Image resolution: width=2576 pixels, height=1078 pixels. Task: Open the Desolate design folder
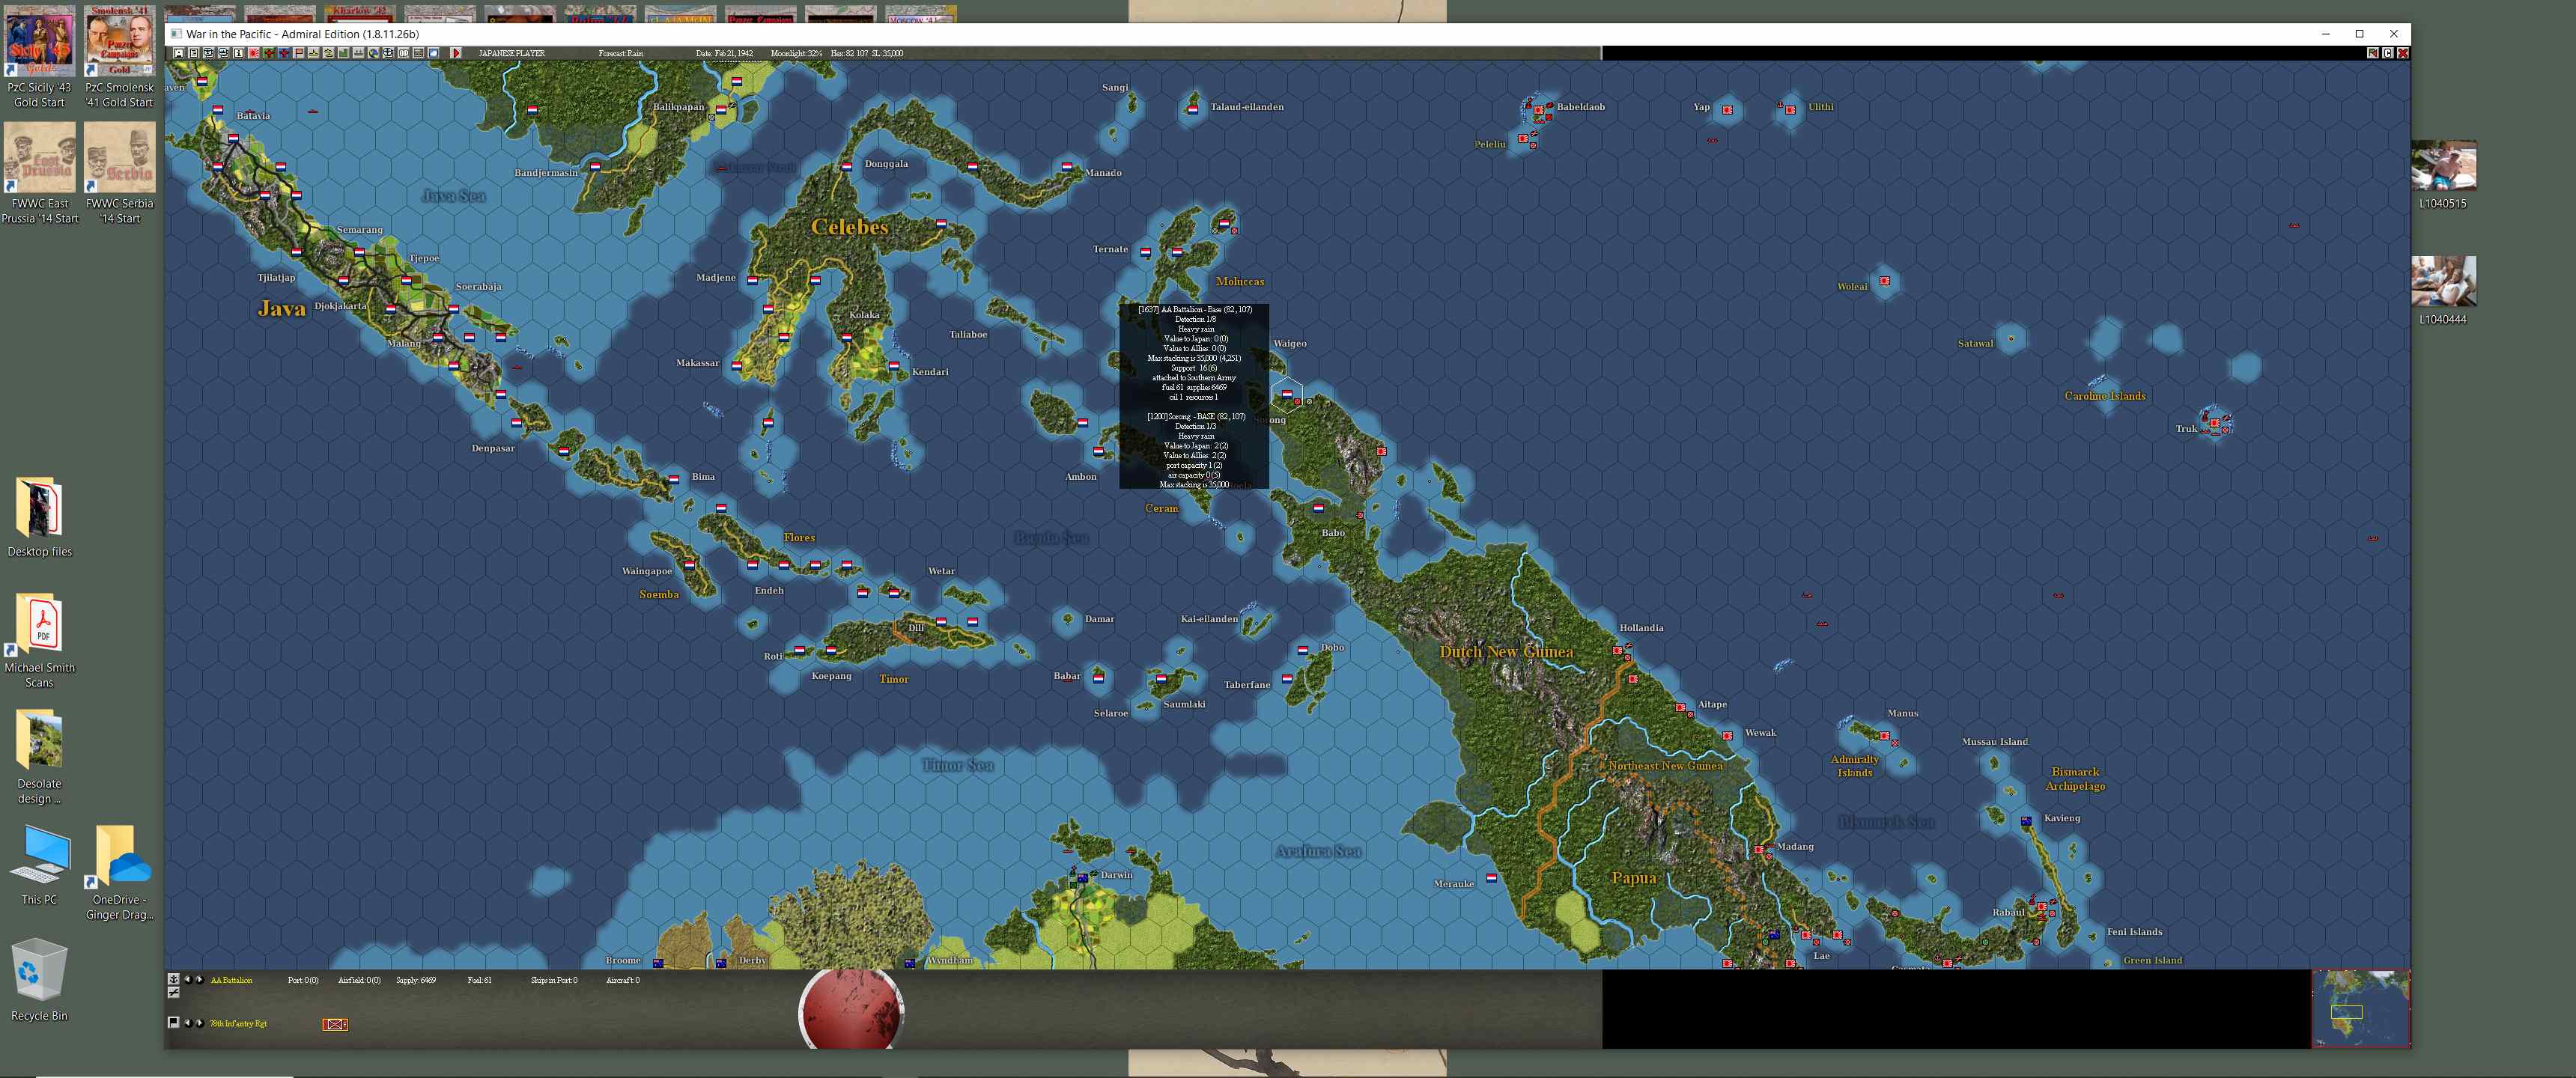click(x=40, y=757)
